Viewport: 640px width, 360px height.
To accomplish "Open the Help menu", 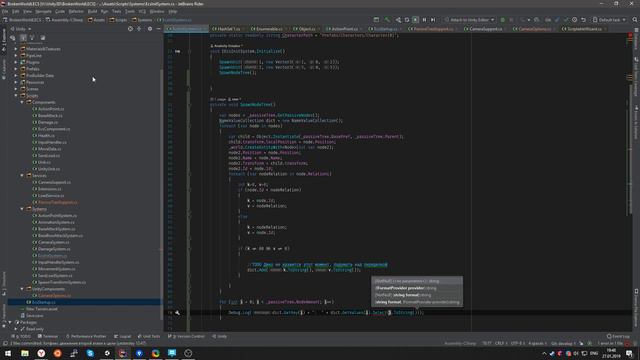I will coord(173,11).
